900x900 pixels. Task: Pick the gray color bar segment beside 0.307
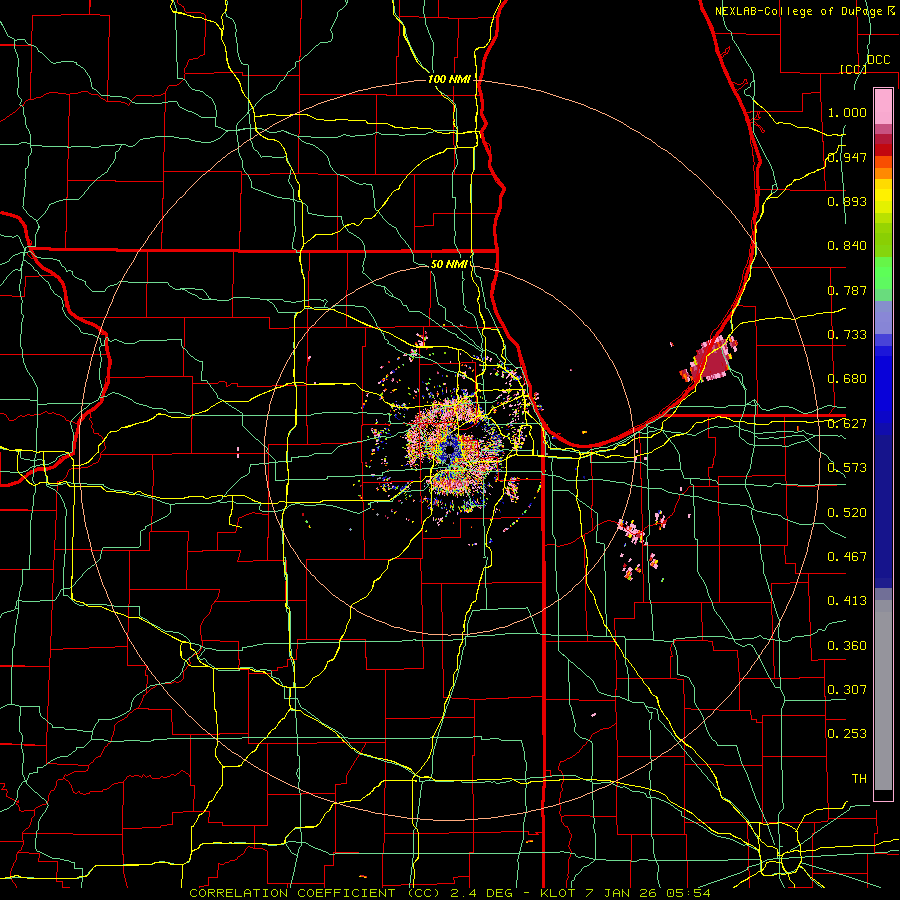[883, 695]
